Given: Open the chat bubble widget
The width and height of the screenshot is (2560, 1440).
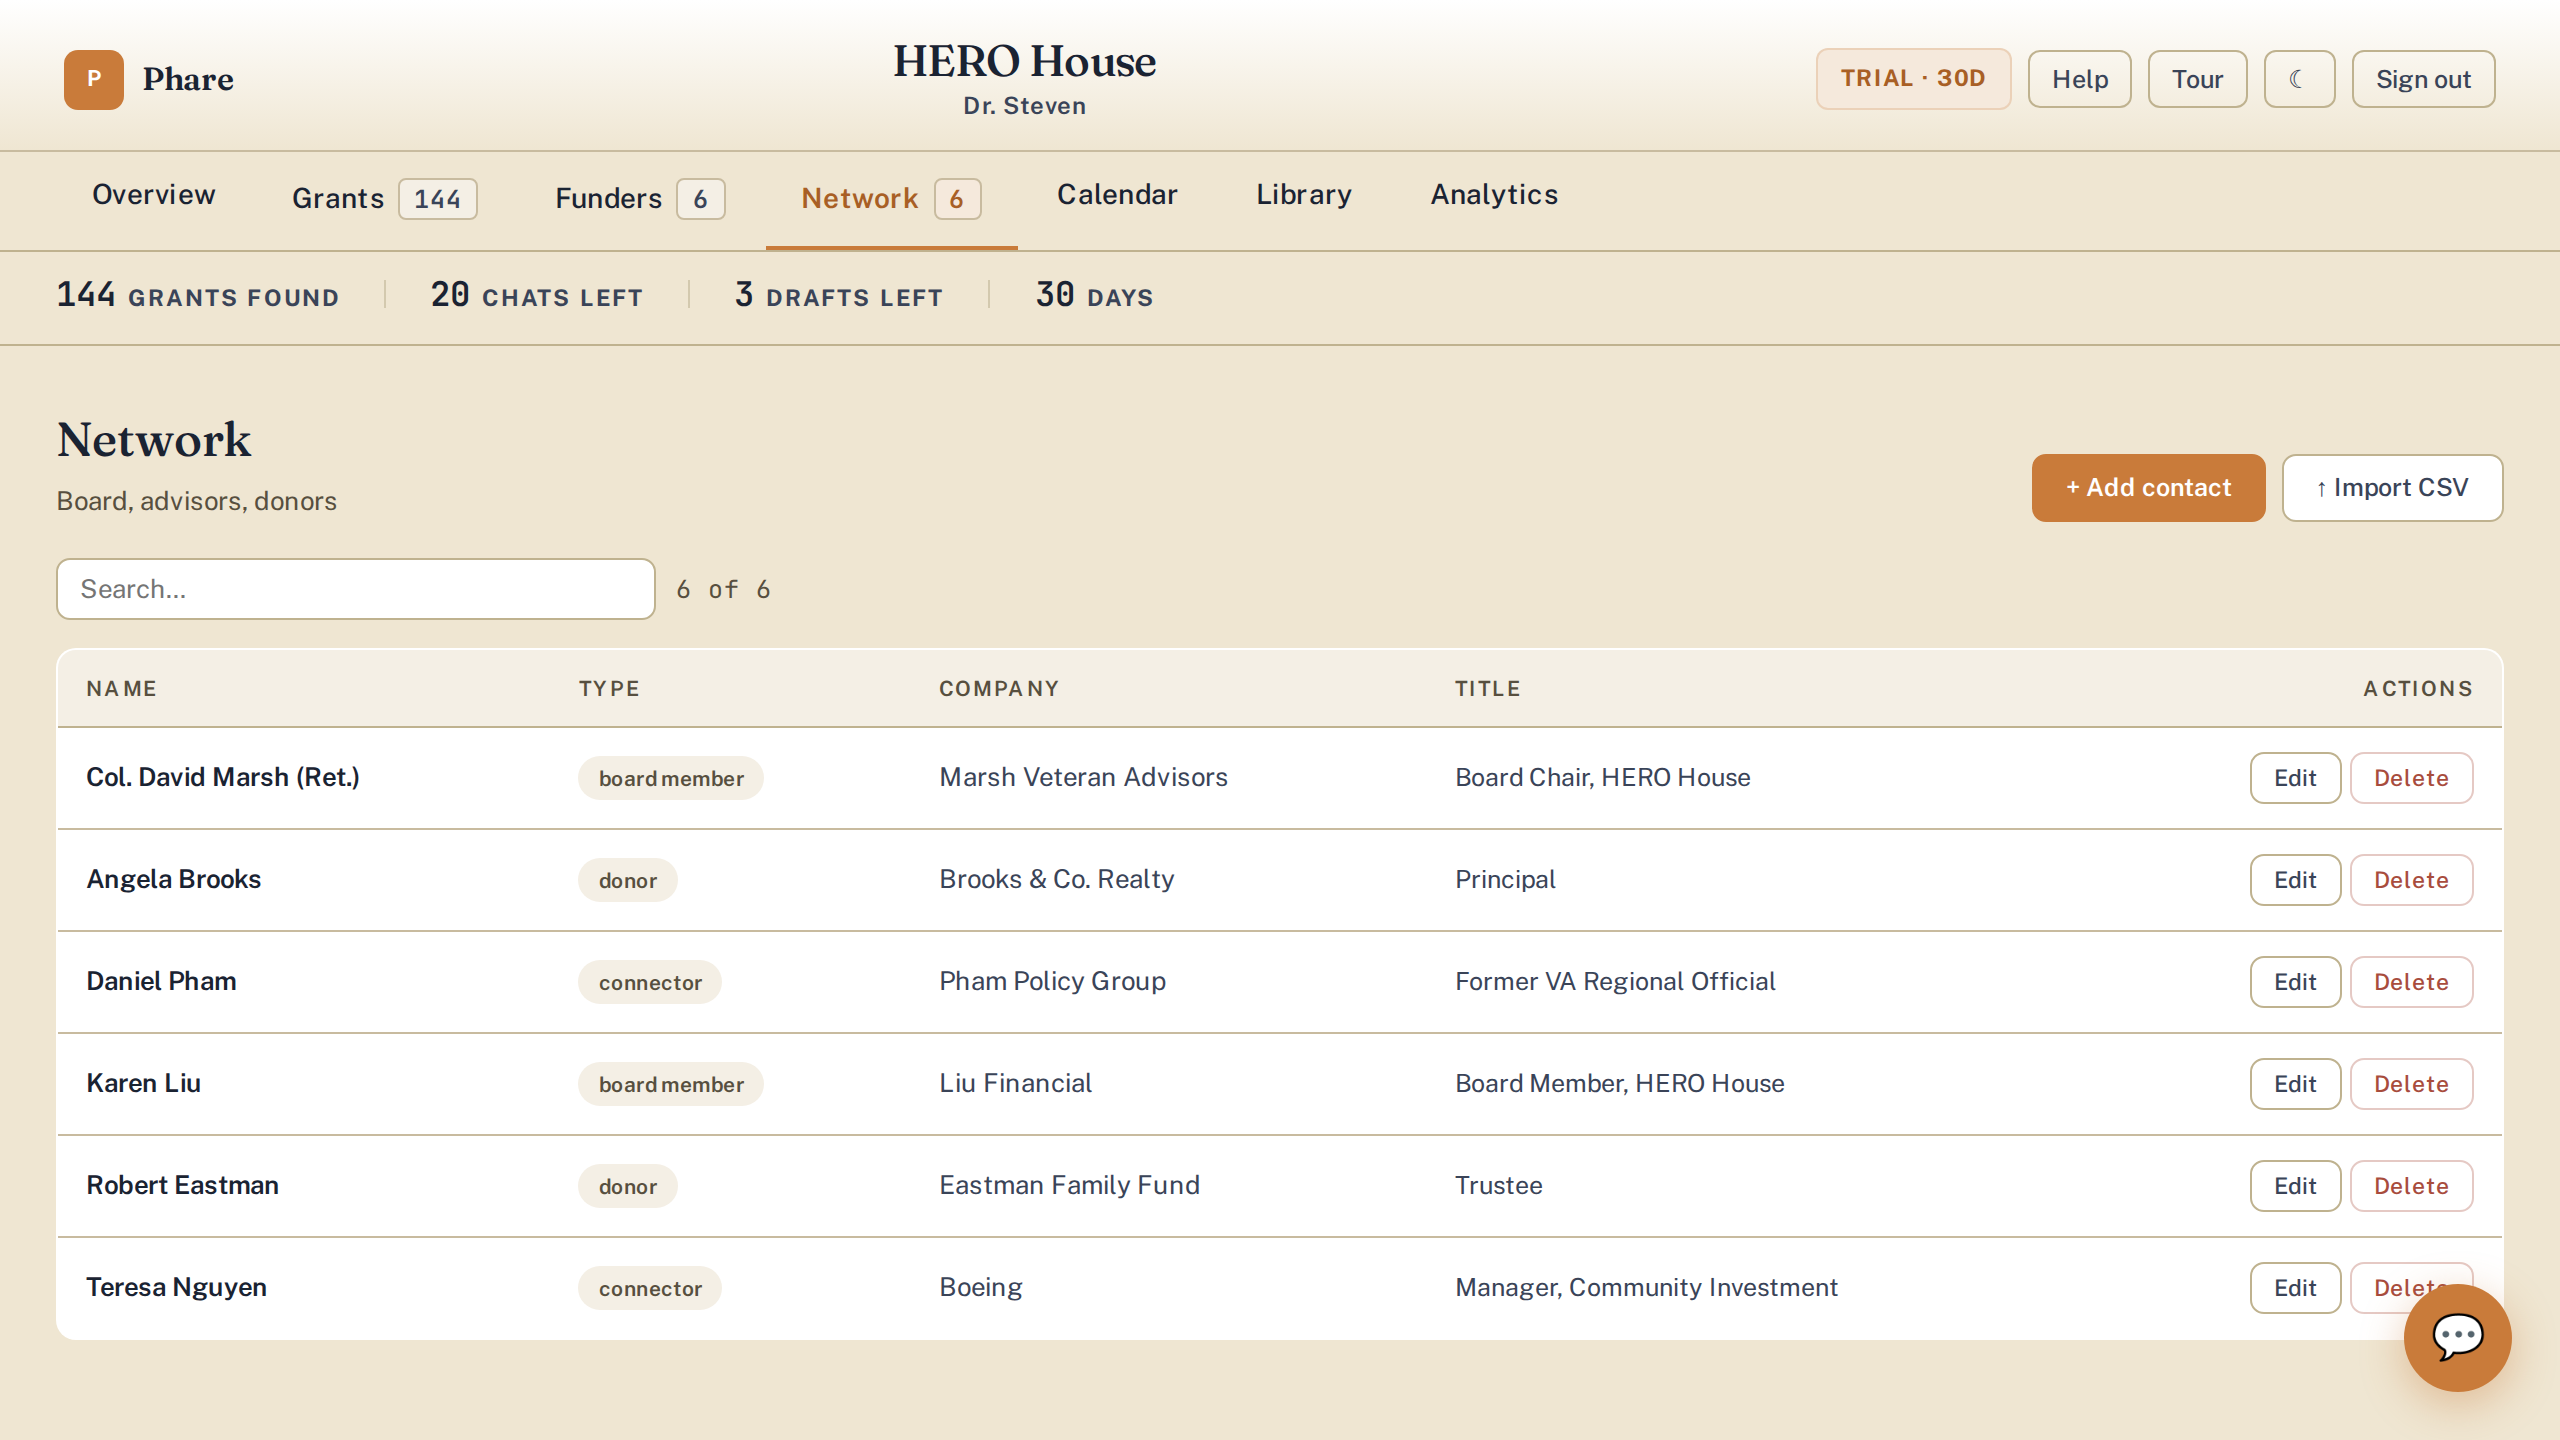Looking at the screenshot, I should (x=2457, y=1337).
